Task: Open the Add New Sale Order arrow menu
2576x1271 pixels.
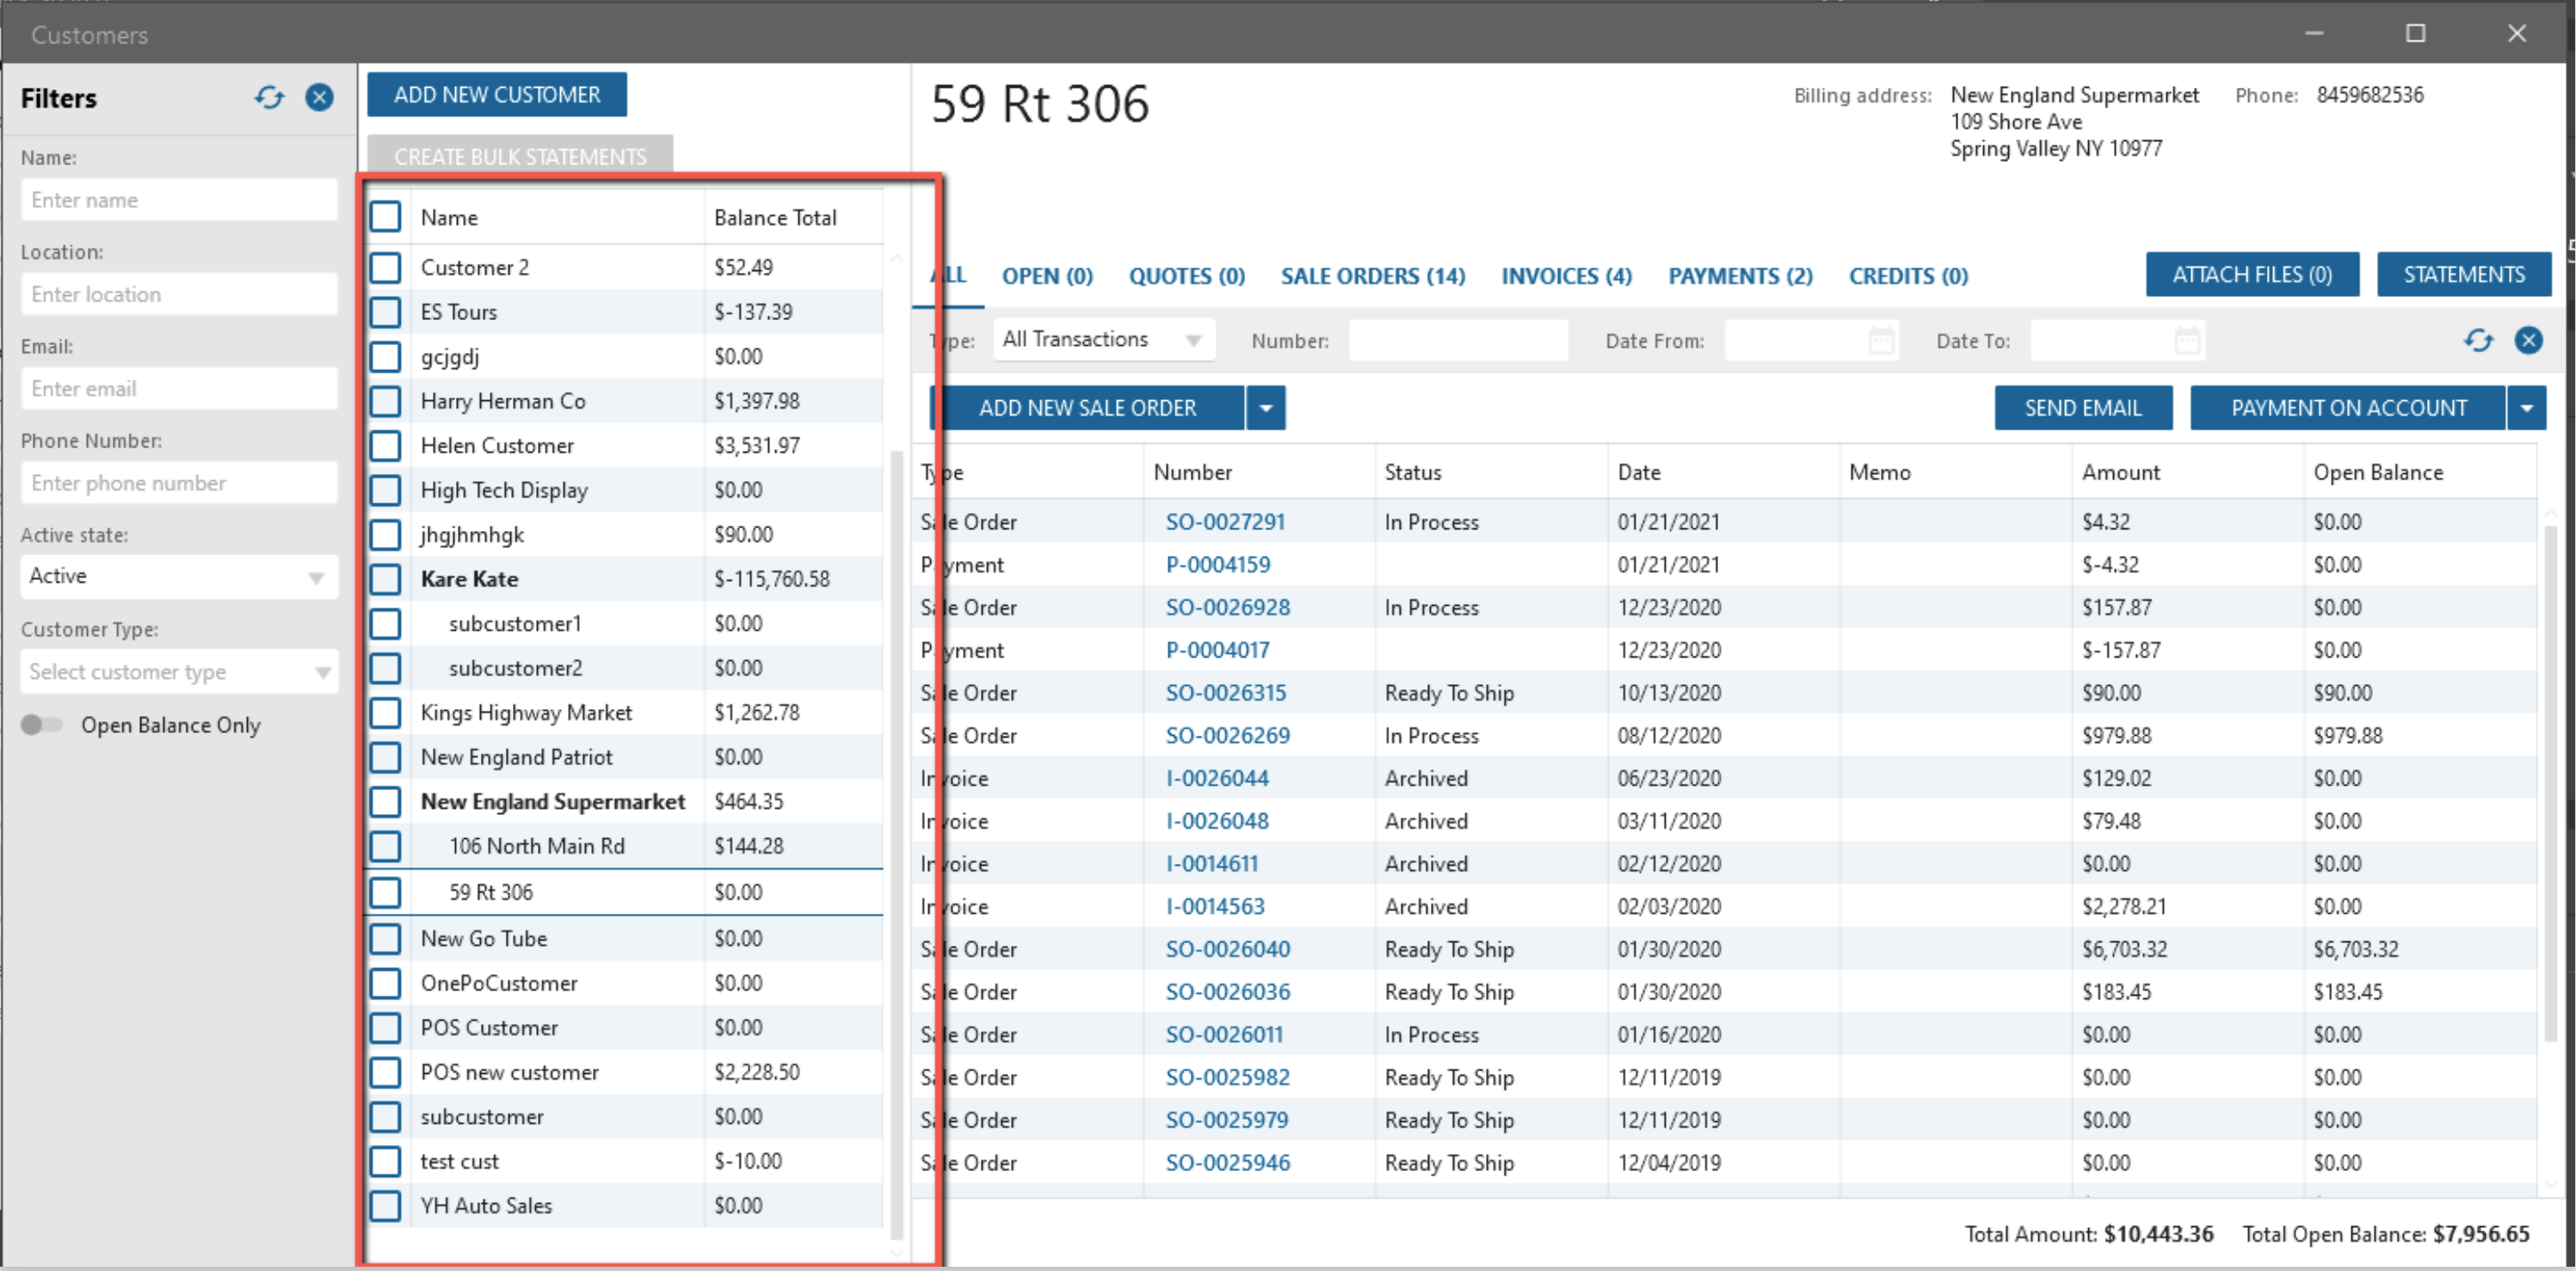Action: tap(1266, 408)
